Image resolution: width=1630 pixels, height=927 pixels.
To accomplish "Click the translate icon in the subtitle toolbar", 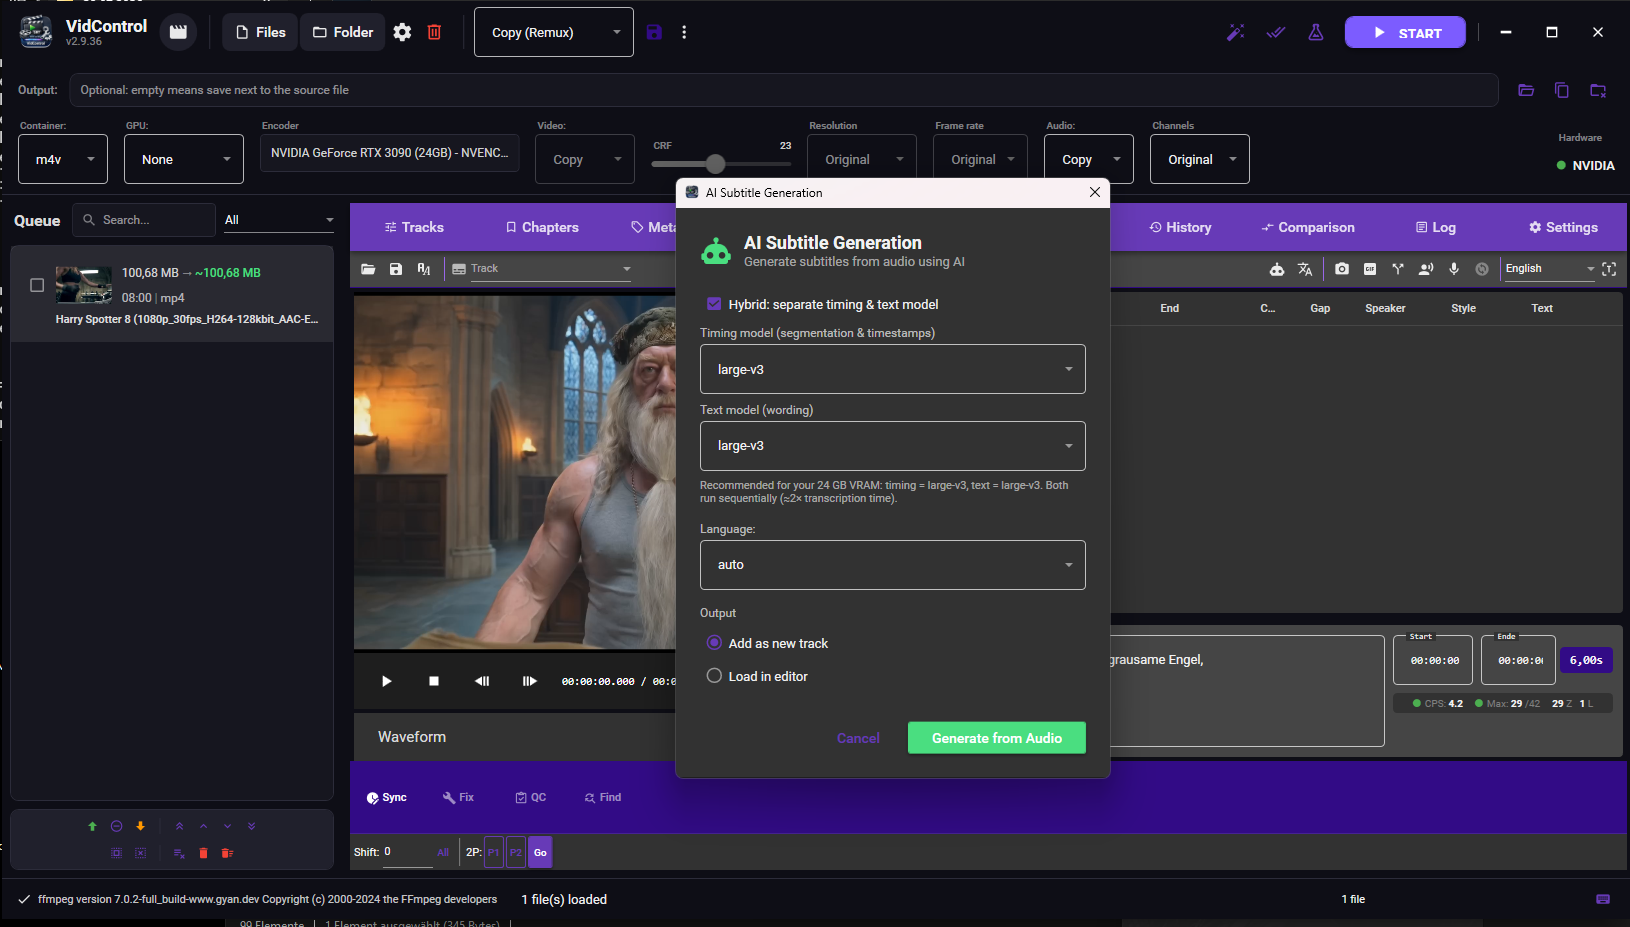I will tap(1305, 269).
